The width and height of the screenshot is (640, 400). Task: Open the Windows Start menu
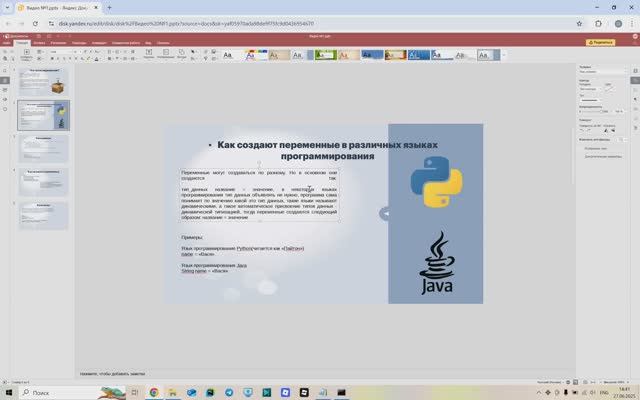click(9, 392)
